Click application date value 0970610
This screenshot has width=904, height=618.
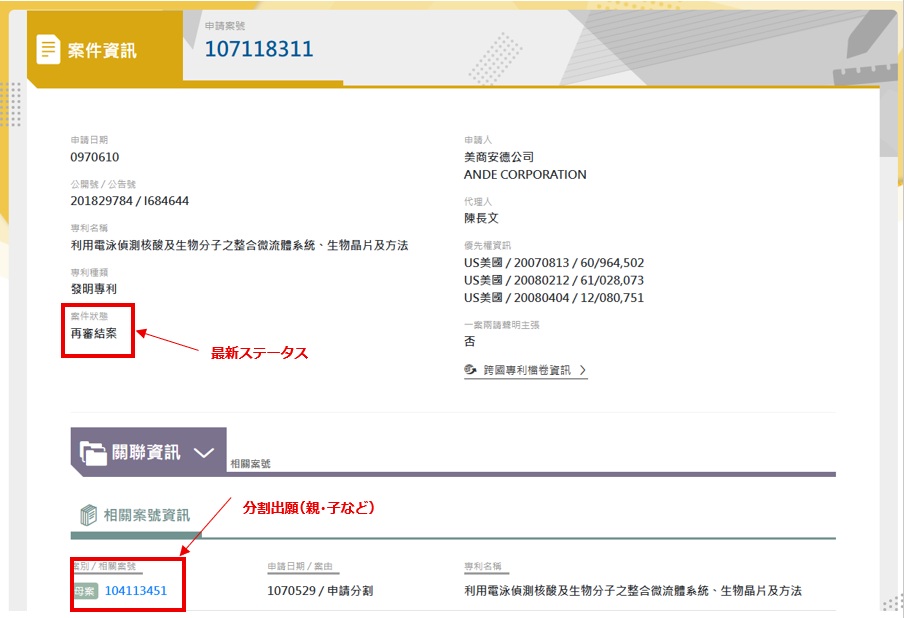click(95, 157)
